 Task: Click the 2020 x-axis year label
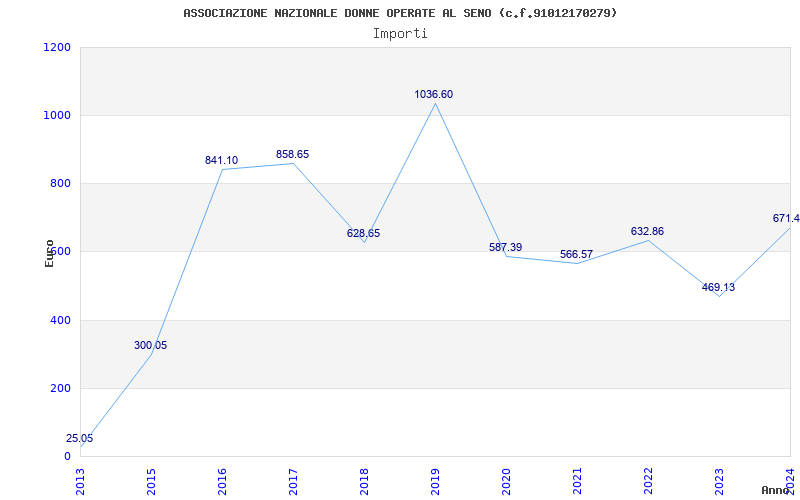(506, 482)
